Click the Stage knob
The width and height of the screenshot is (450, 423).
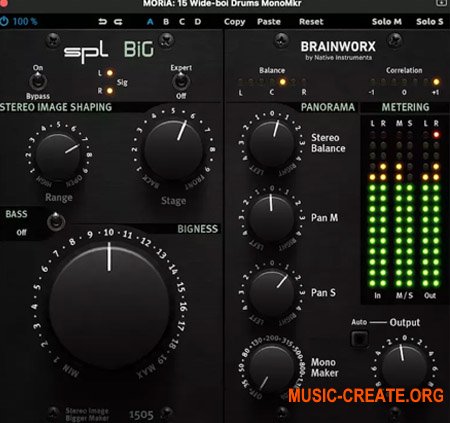click(x=173, y=149)
